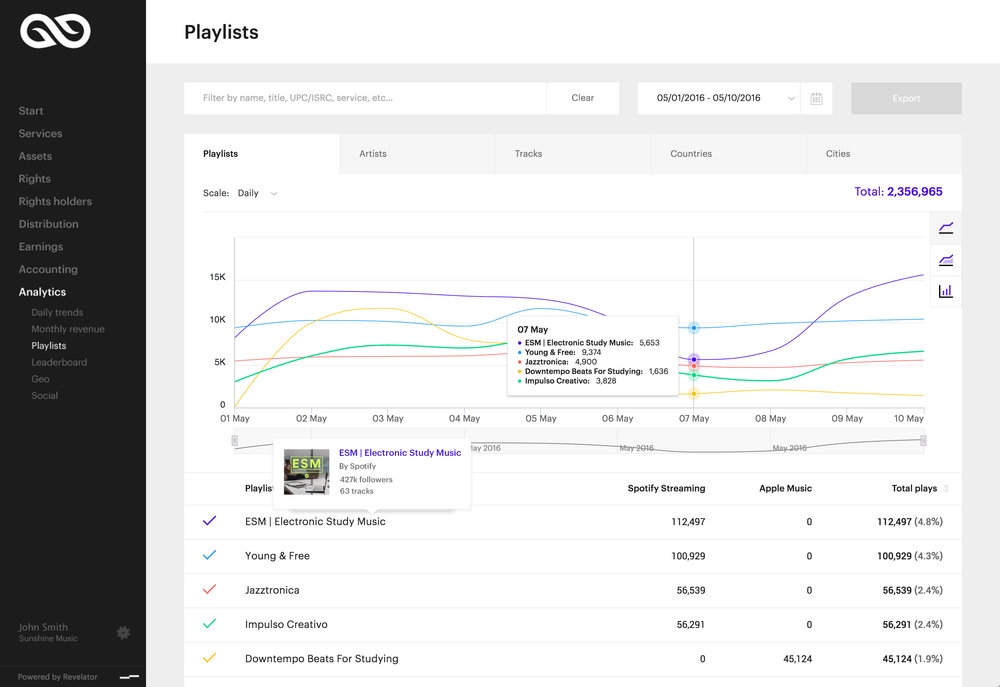Toggle ESM | Electronic Study Music checkmark
Image resolution: width=1000 pixels, height=687 pixels.
pyautogui.click(x=209, y=521)
